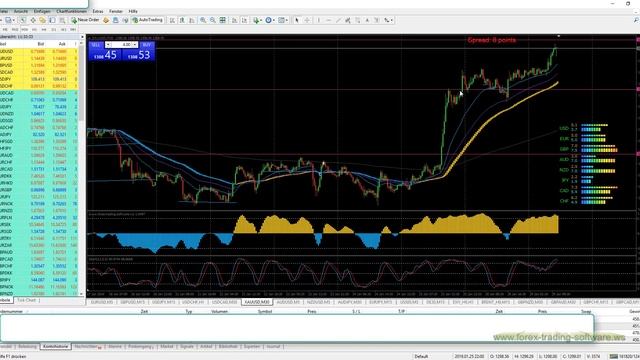Screen dimensions: 640x360
Task: Tile chart windows with the grid icon
Action: (222, 20)
